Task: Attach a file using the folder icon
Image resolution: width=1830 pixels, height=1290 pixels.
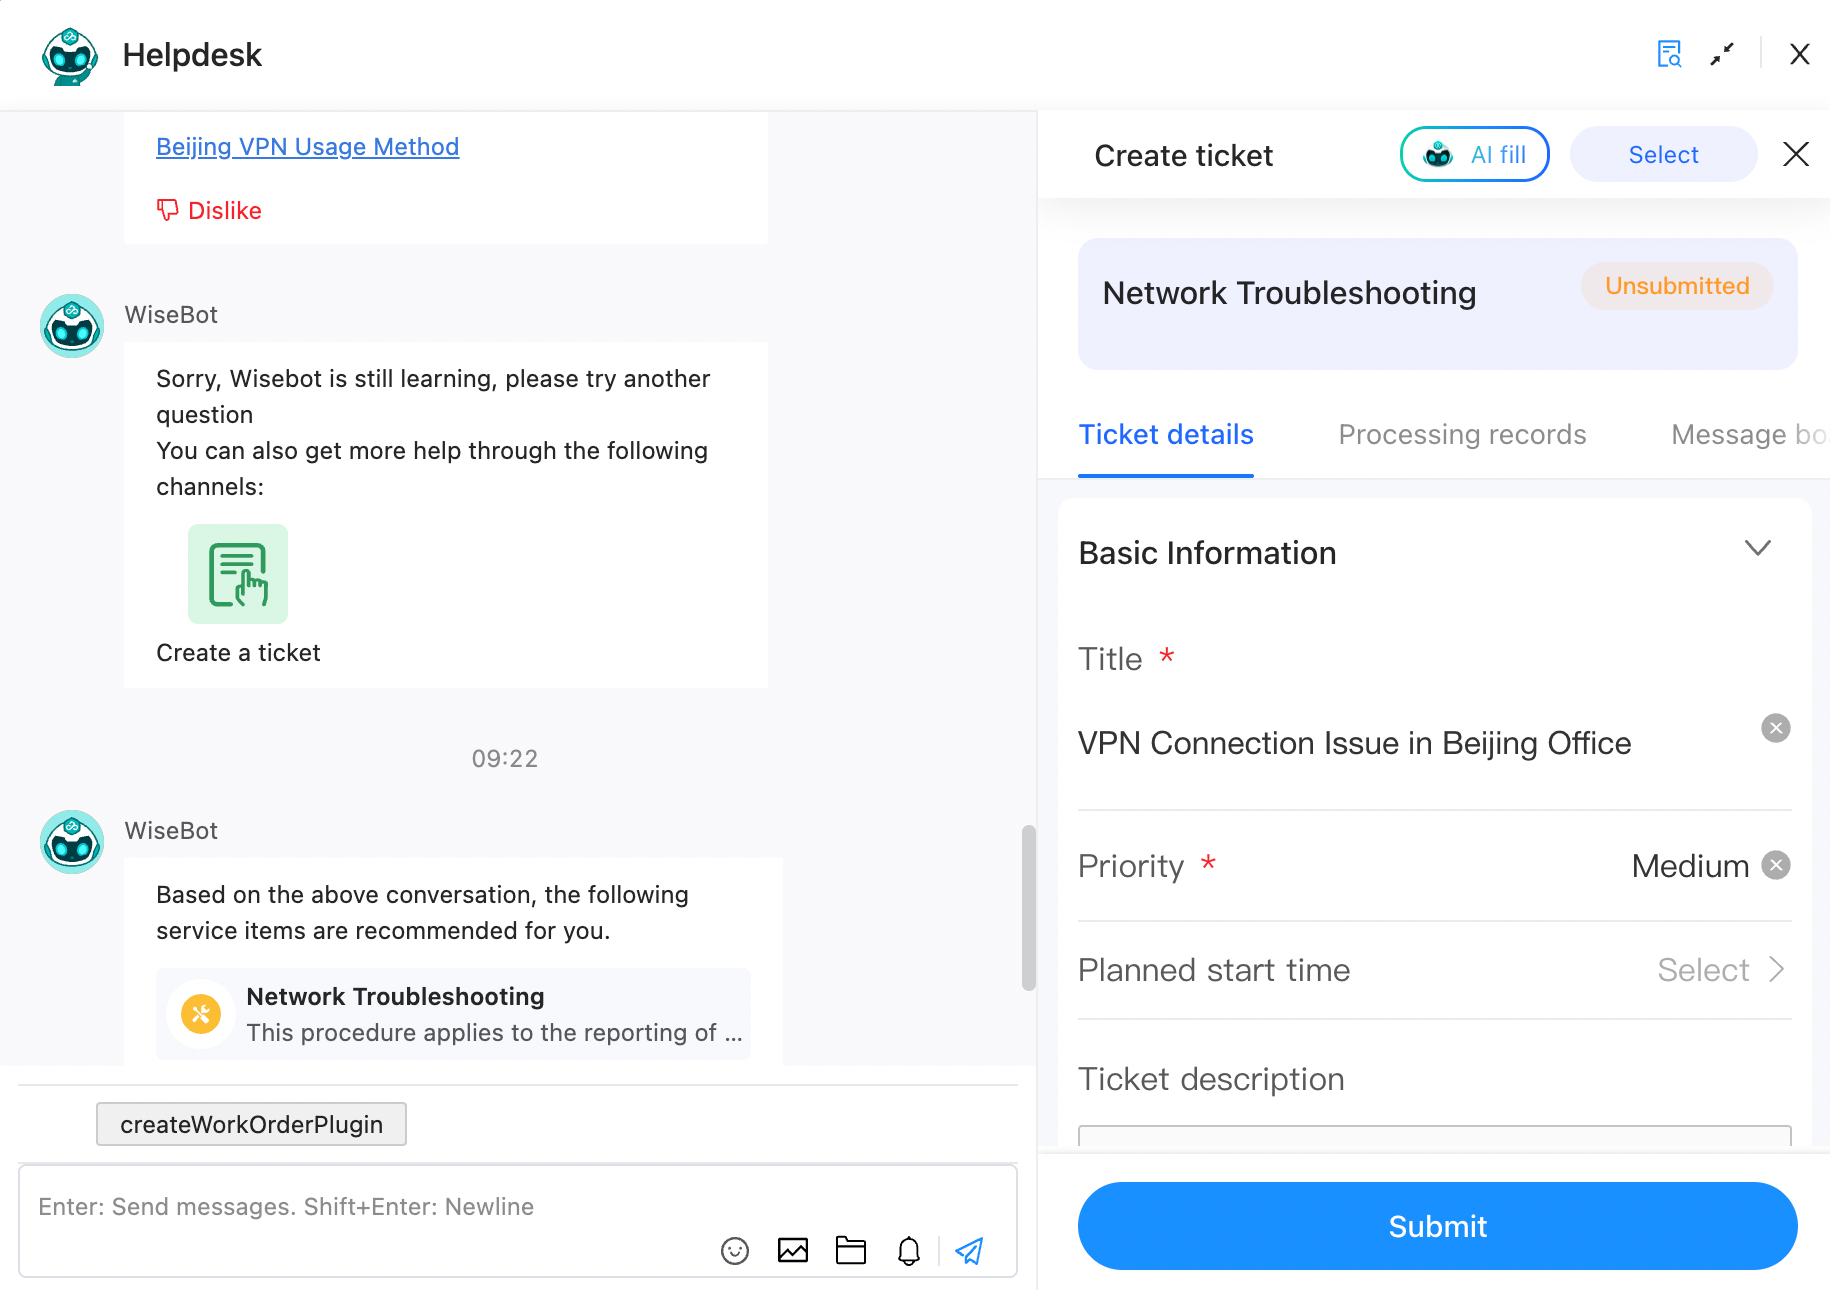Action: click(x=851, y=1250)
